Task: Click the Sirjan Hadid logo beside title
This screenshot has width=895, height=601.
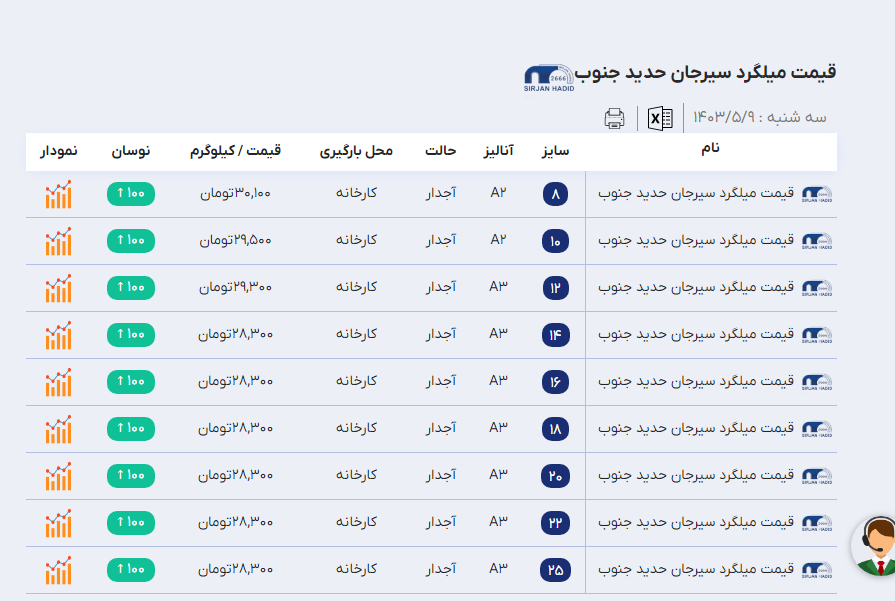Action: point(547,78)
